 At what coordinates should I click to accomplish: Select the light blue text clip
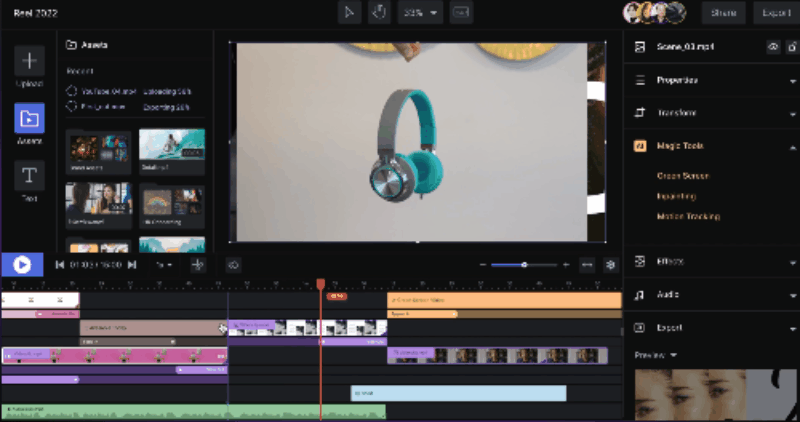458,393
